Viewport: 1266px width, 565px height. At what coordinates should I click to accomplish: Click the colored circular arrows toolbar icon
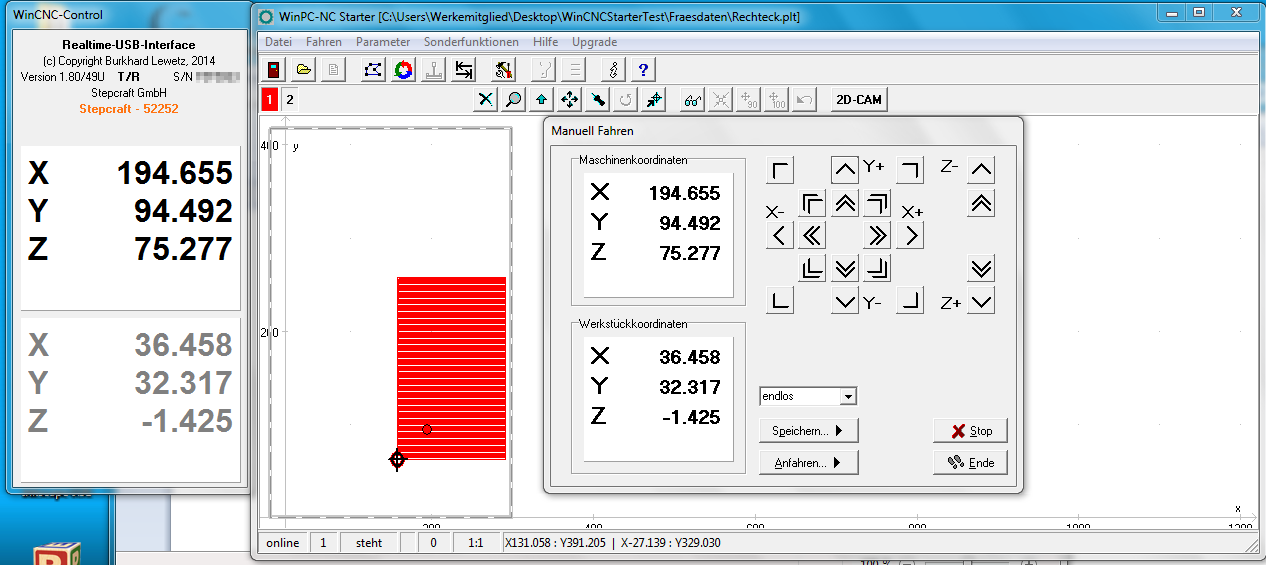403,70
